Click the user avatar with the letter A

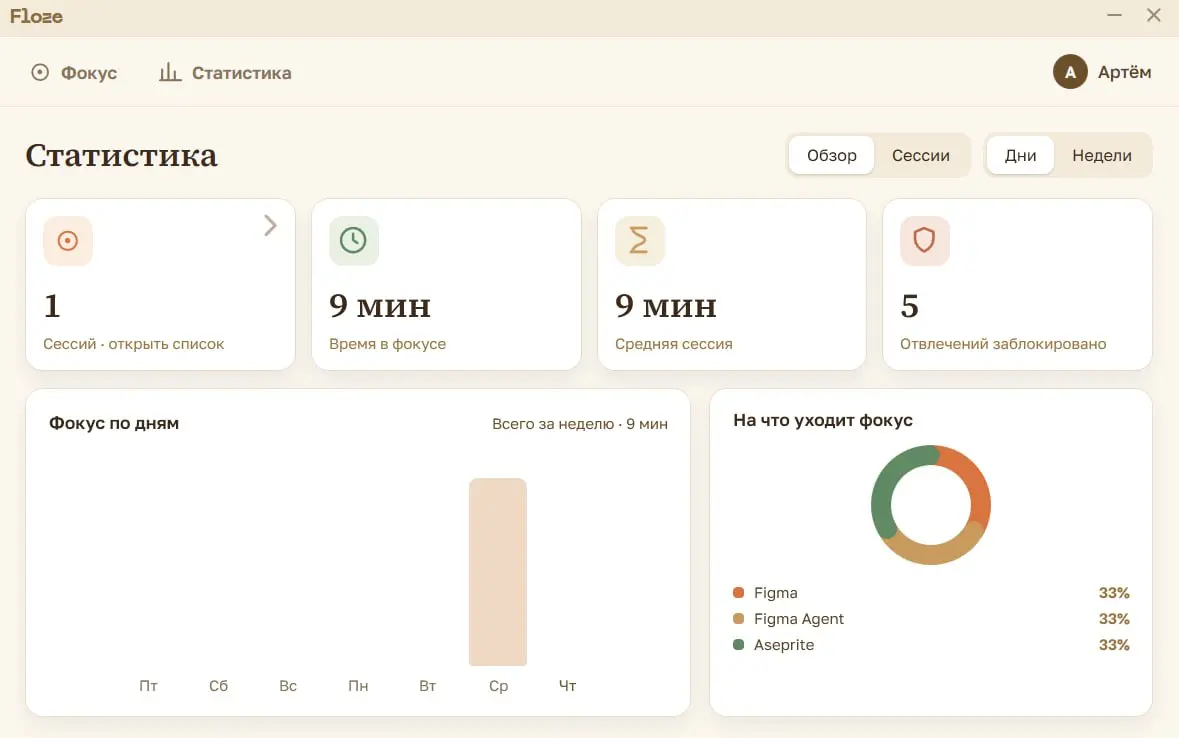(x=1070, y=72)
